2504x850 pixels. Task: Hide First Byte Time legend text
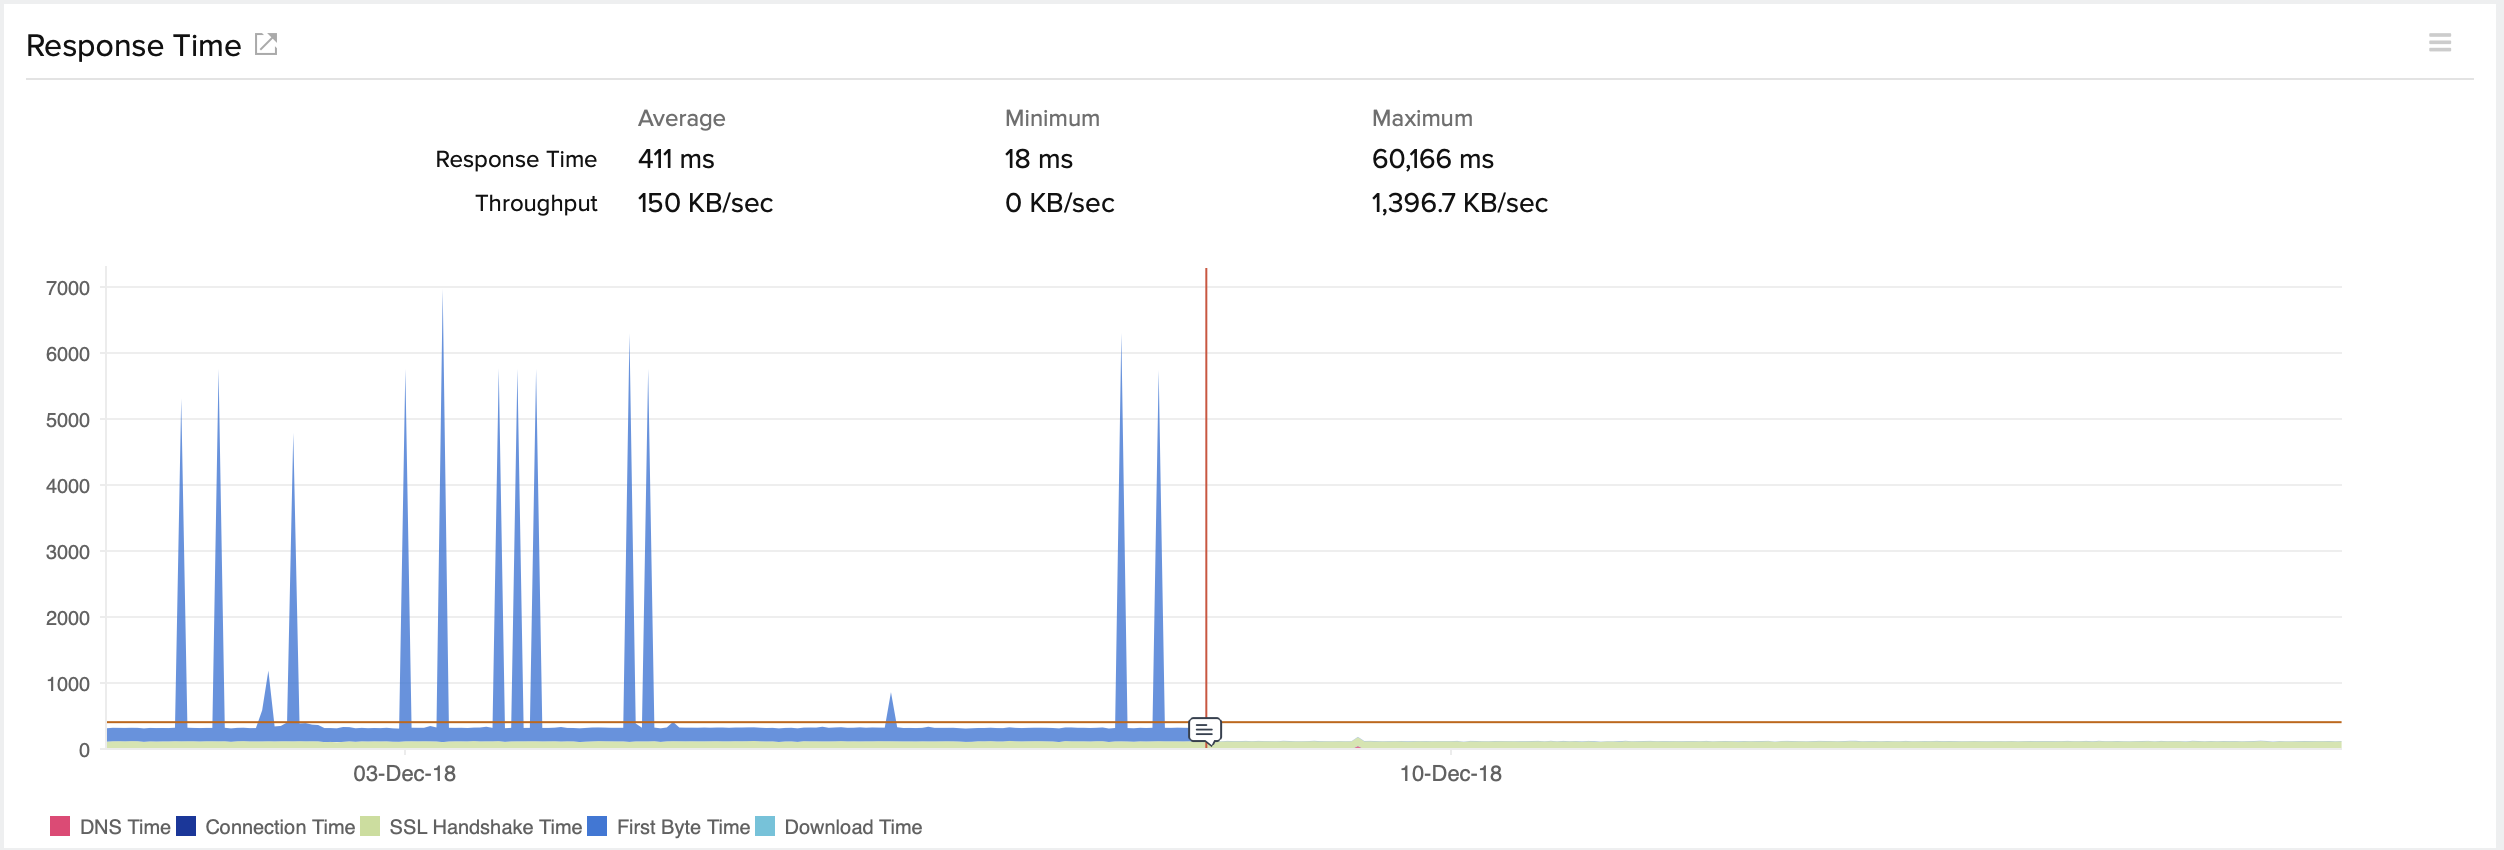click(x=683, y=827)
